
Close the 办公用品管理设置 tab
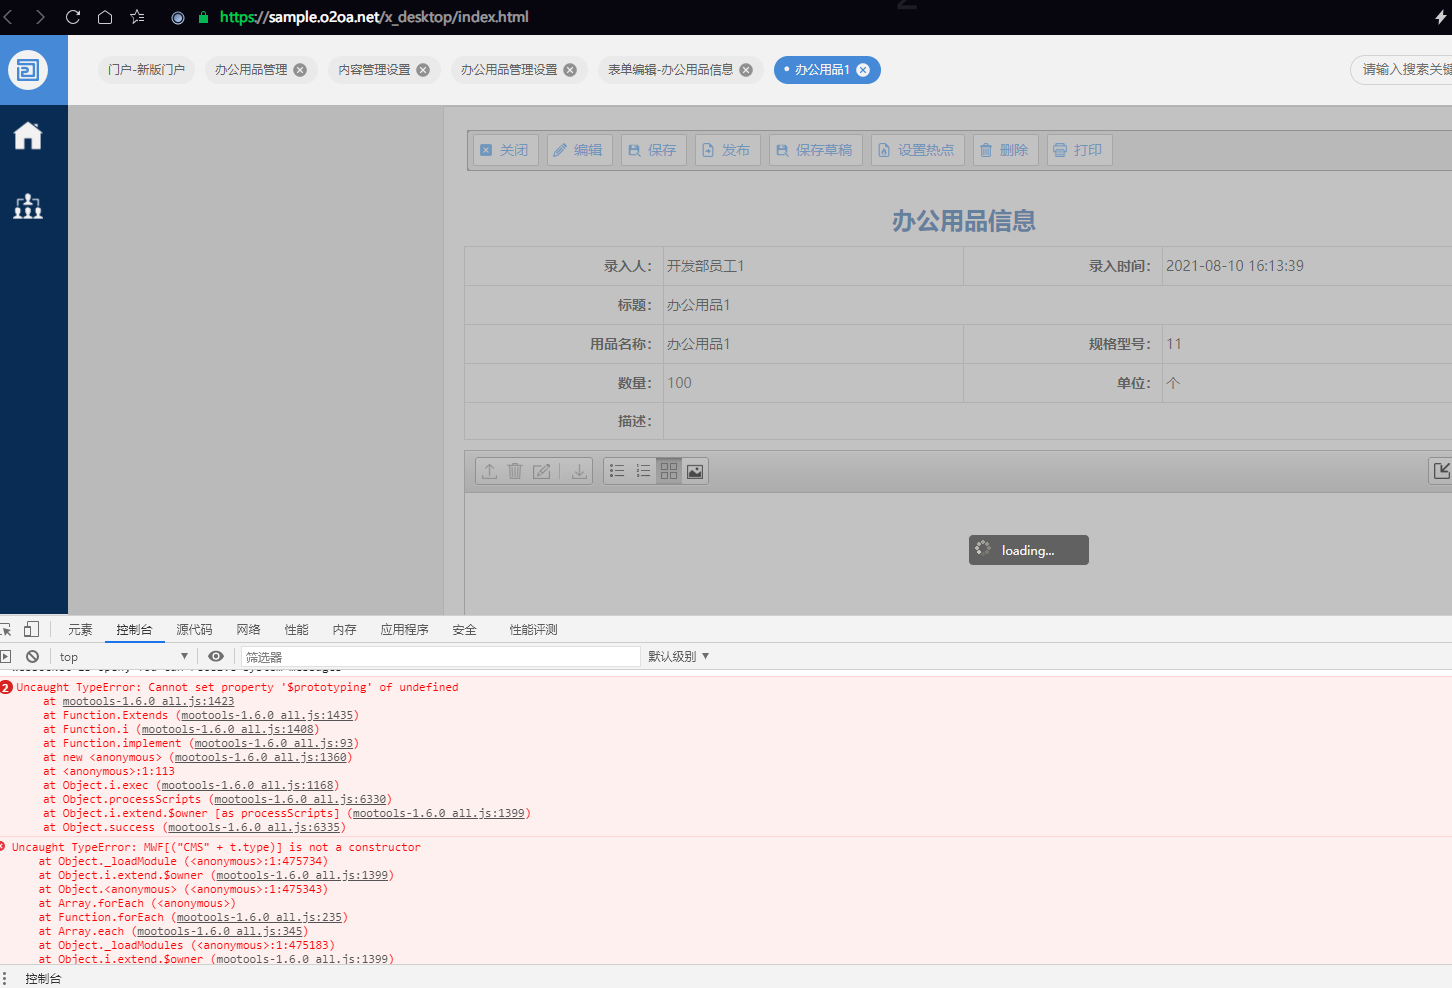pos(570,70)
